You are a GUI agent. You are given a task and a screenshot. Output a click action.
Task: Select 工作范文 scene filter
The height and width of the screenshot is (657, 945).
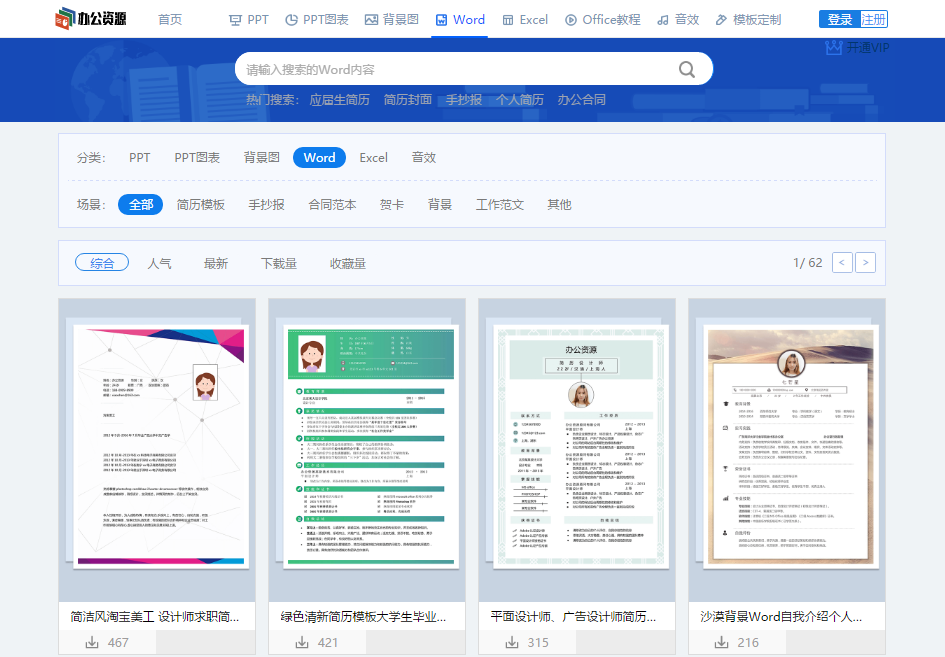(x=500, y=204)
